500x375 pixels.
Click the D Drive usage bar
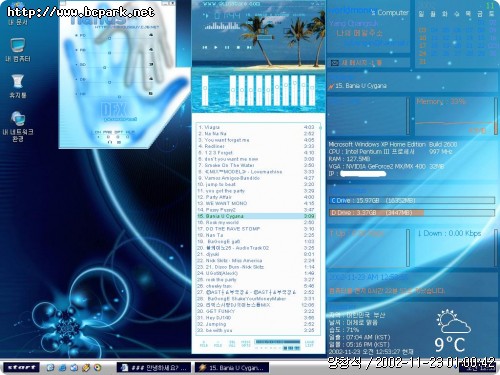click(412, 213)
